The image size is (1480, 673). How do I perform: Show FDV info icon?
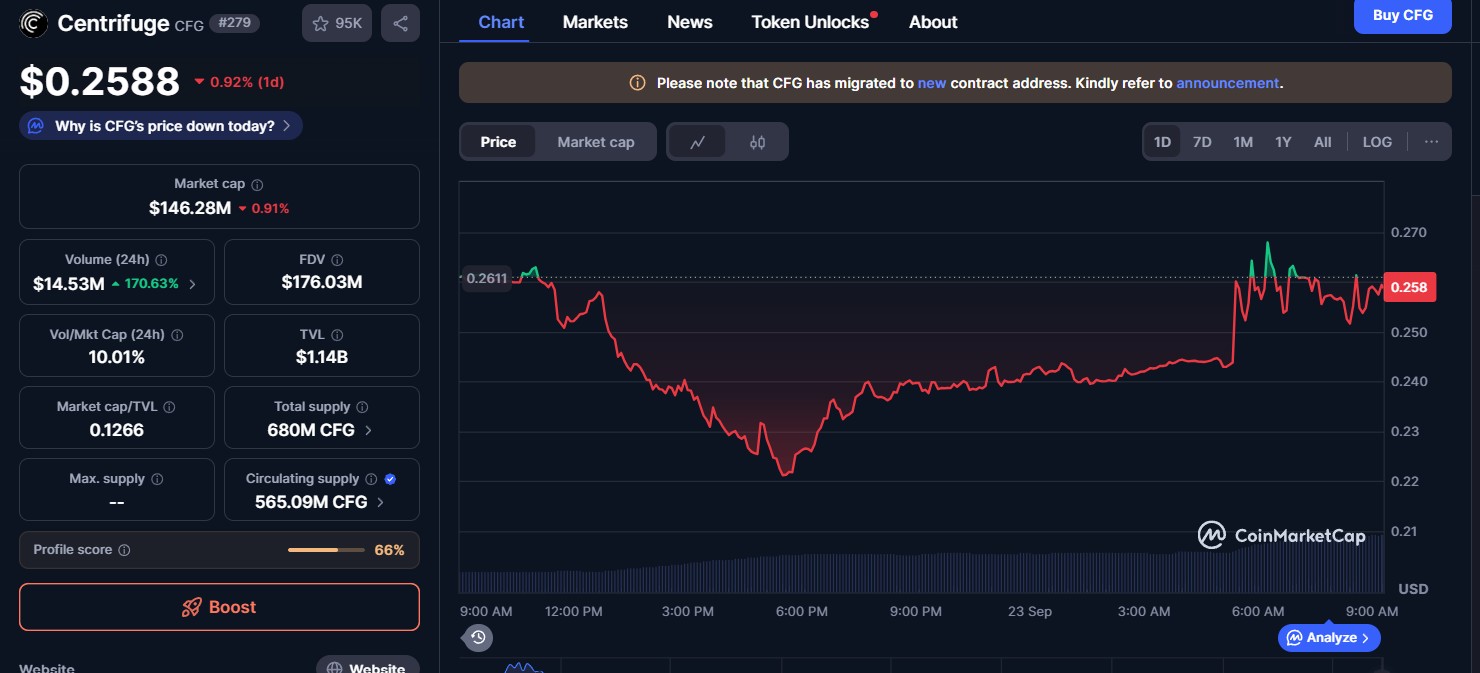[337, 260]
